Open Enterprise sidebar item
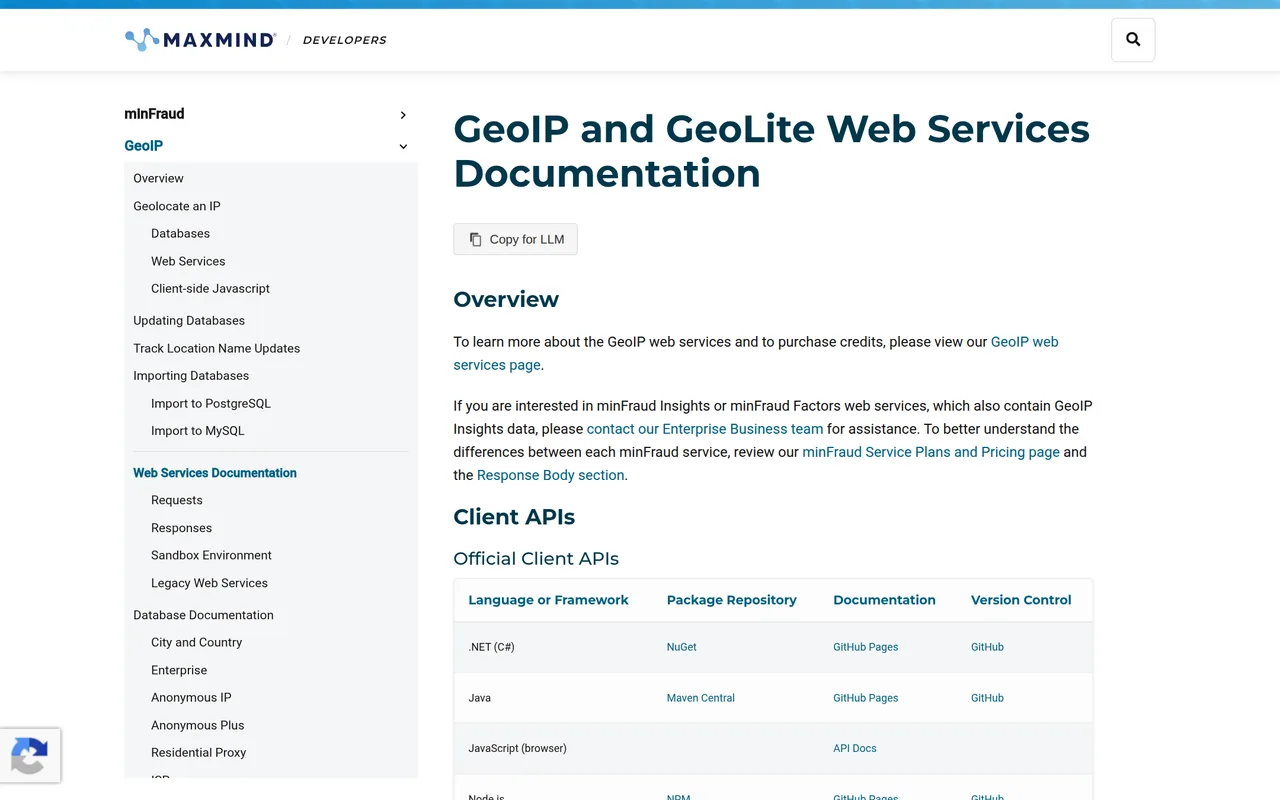The height and width of the screenshot is (800, 1280). tap(179, 670)
